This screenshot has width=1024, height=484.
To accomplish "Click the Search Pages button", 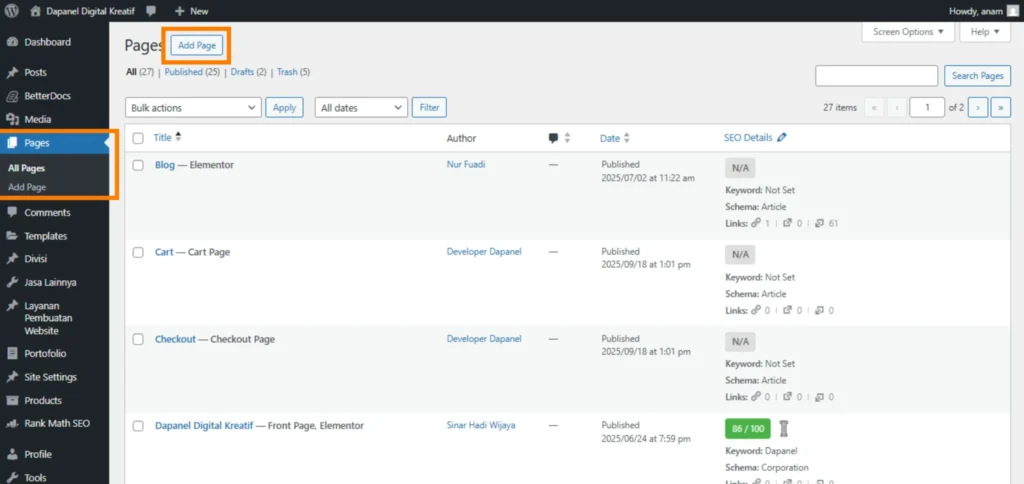I will coord(977,76).
